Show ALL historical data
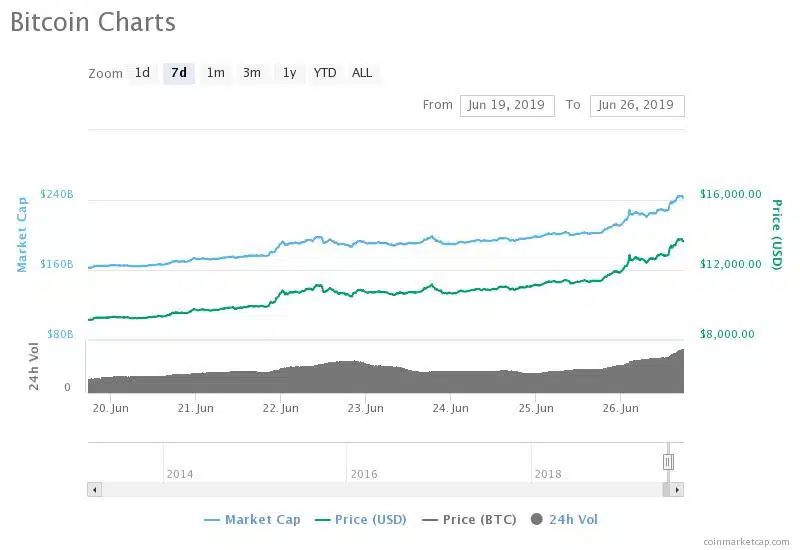The height and width of the screenshot is (550, 800). point(362,73)
